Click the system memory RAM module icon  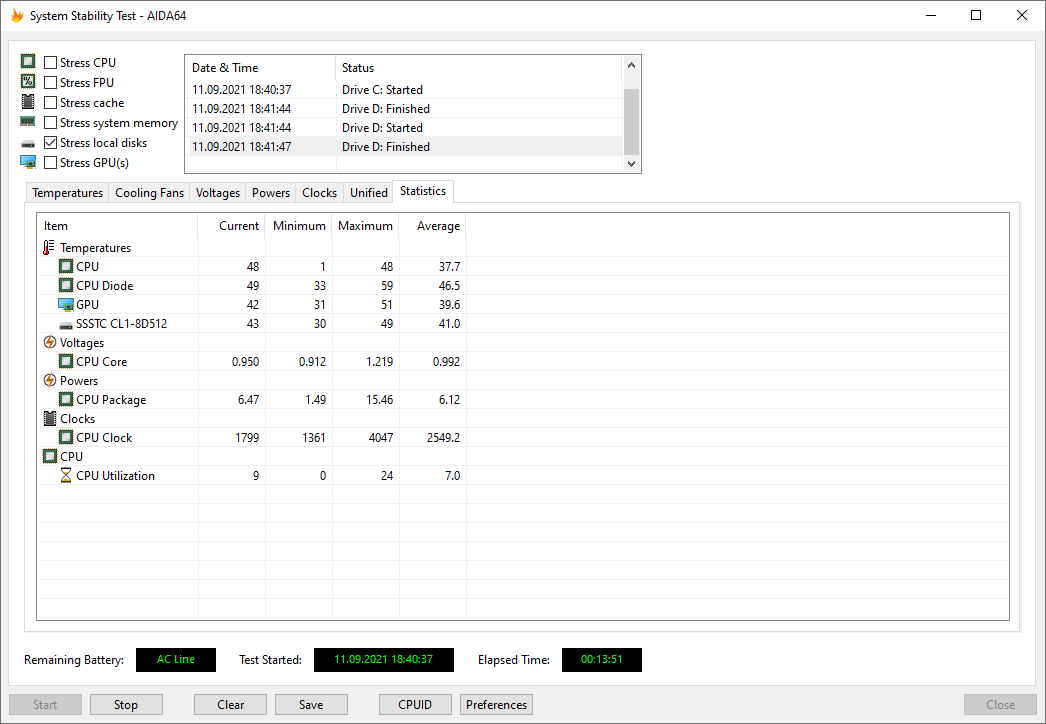coord(28,121)
